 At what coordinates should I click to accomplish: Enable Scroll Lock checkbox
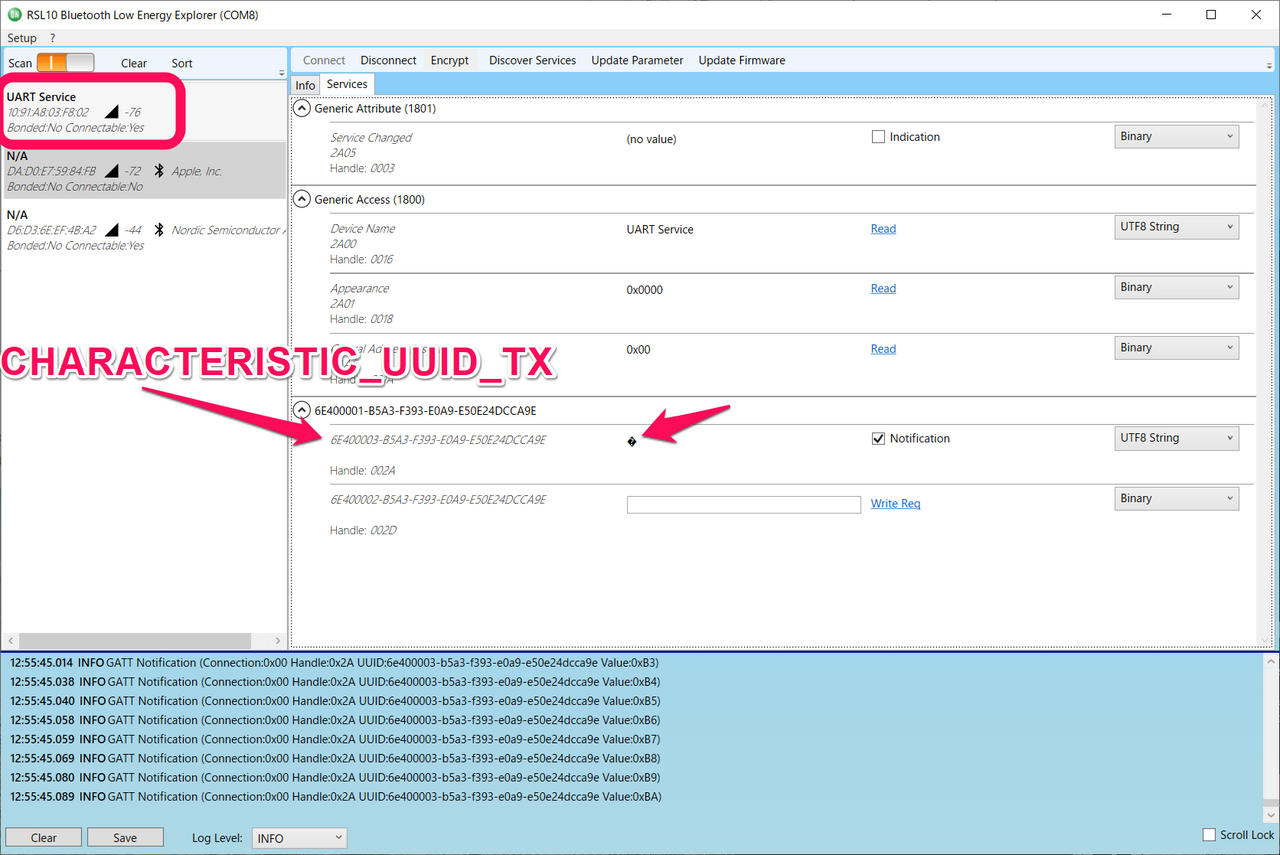[1209, 835]
